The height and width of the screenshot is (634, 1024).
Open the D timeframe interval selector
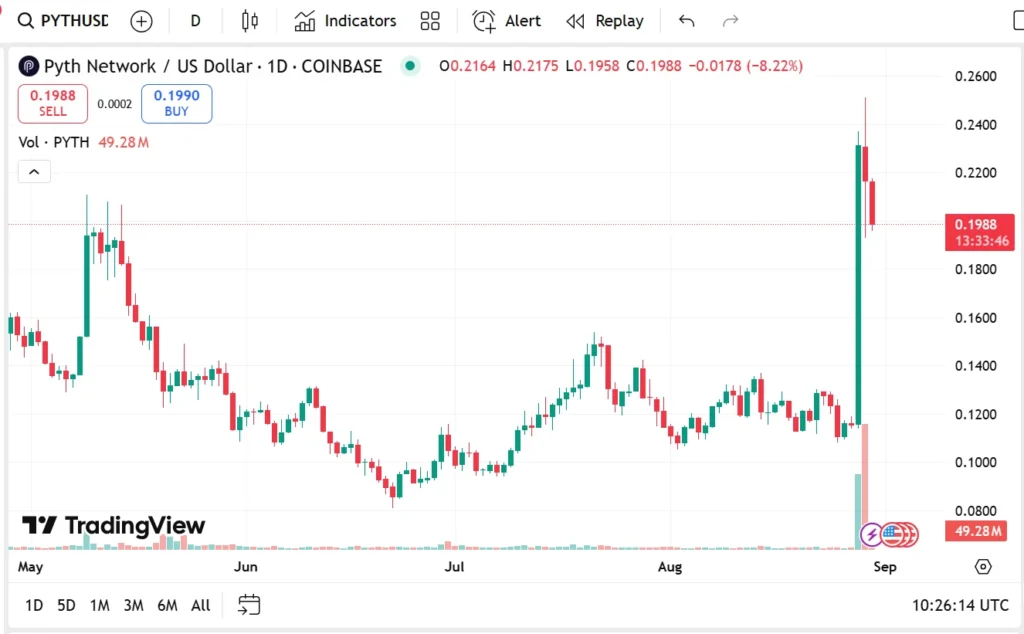tap(195, 21)
